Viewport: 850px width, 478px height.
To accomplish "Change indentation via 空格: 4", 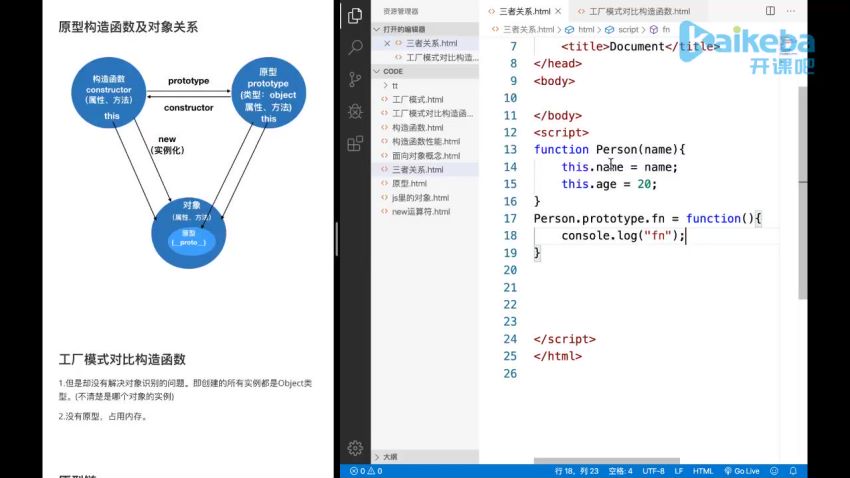I will [x=620, y=471].
